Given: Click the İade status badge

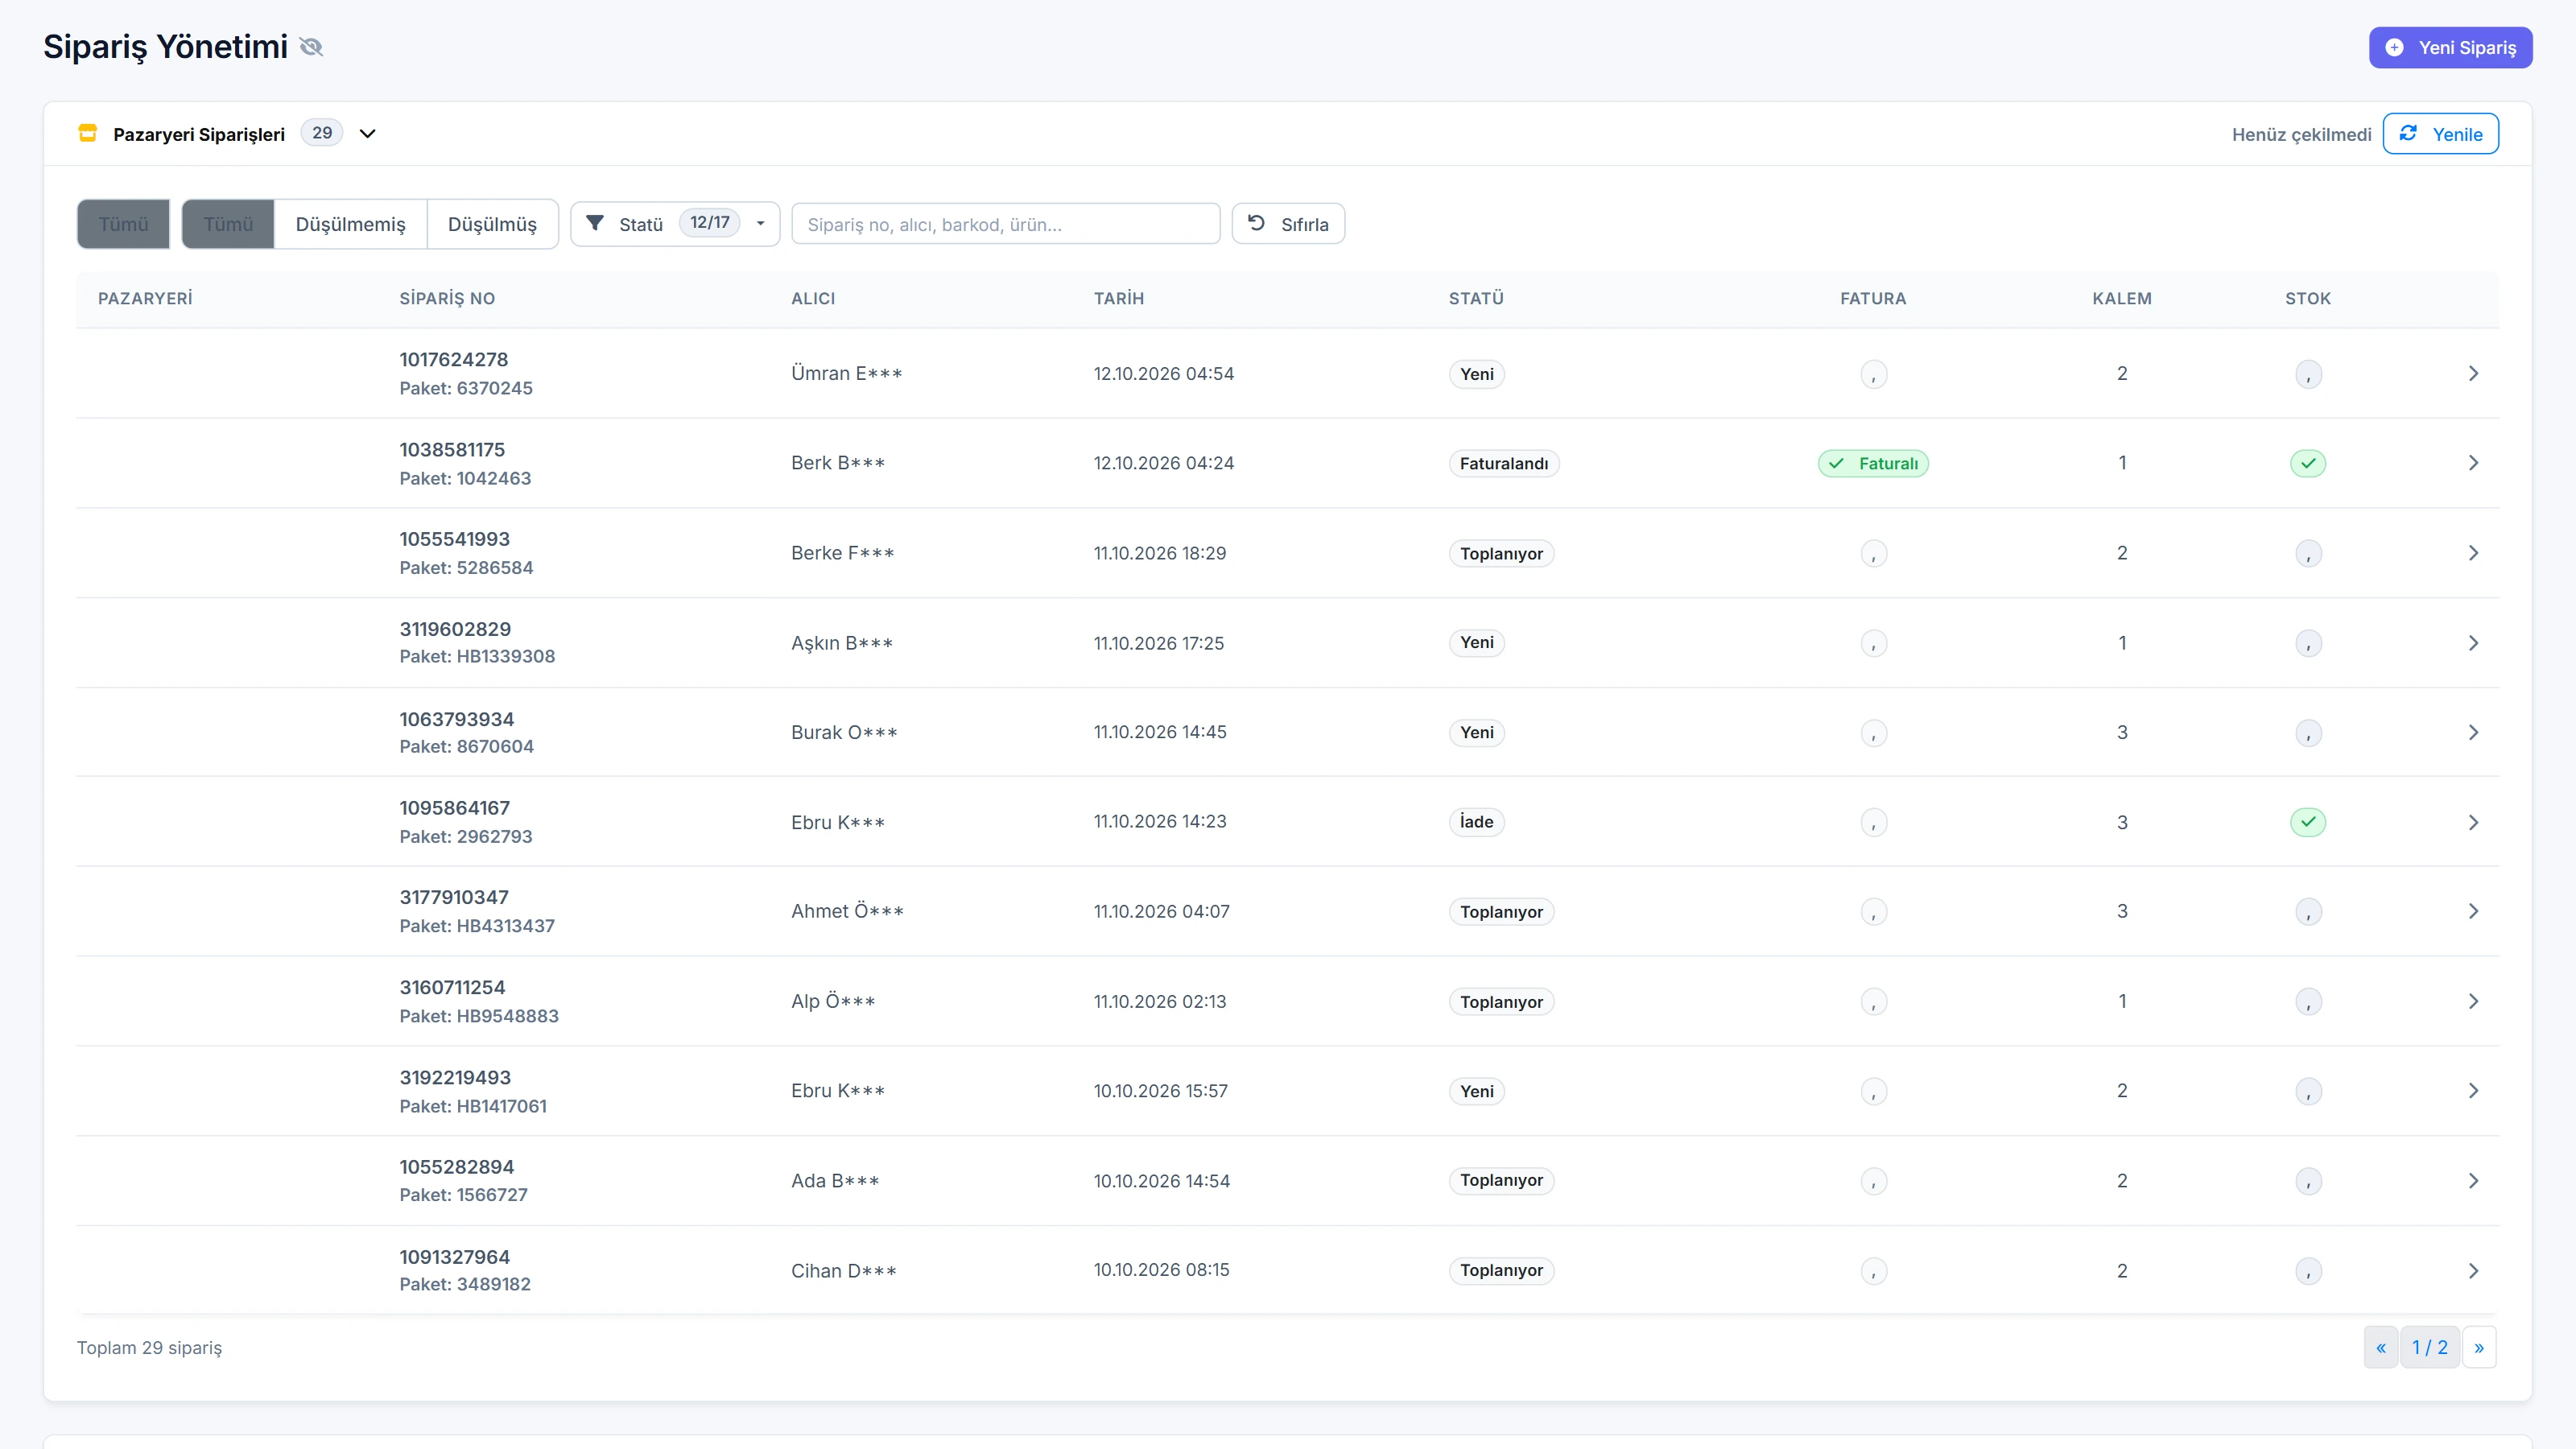Looking at the screenshot, I should [x=1476, y=822].
